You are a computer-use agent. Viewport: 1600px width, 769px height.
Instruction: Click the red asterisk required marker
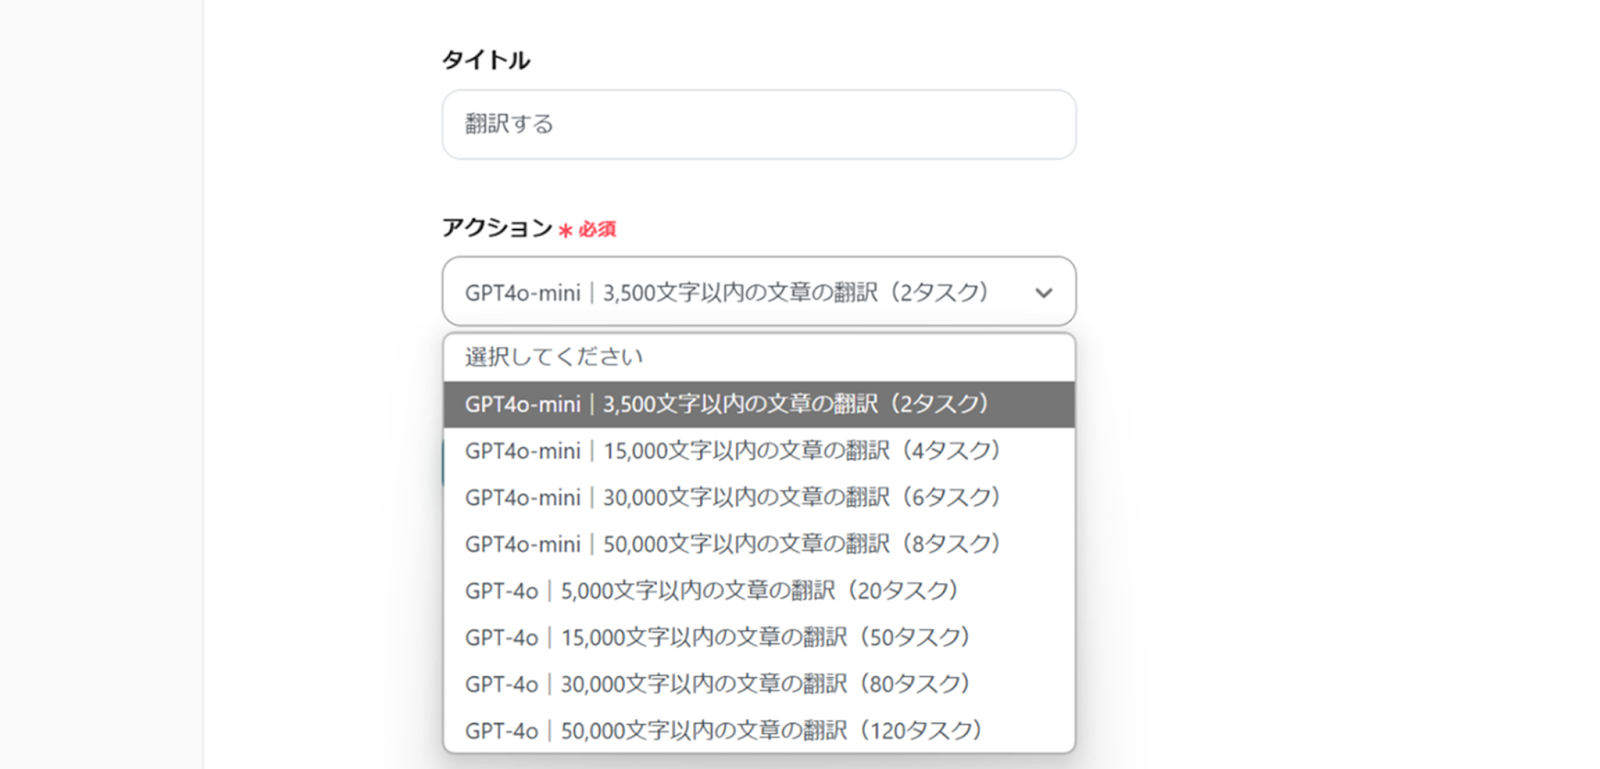pyautogui.click(x=565, y=231)
